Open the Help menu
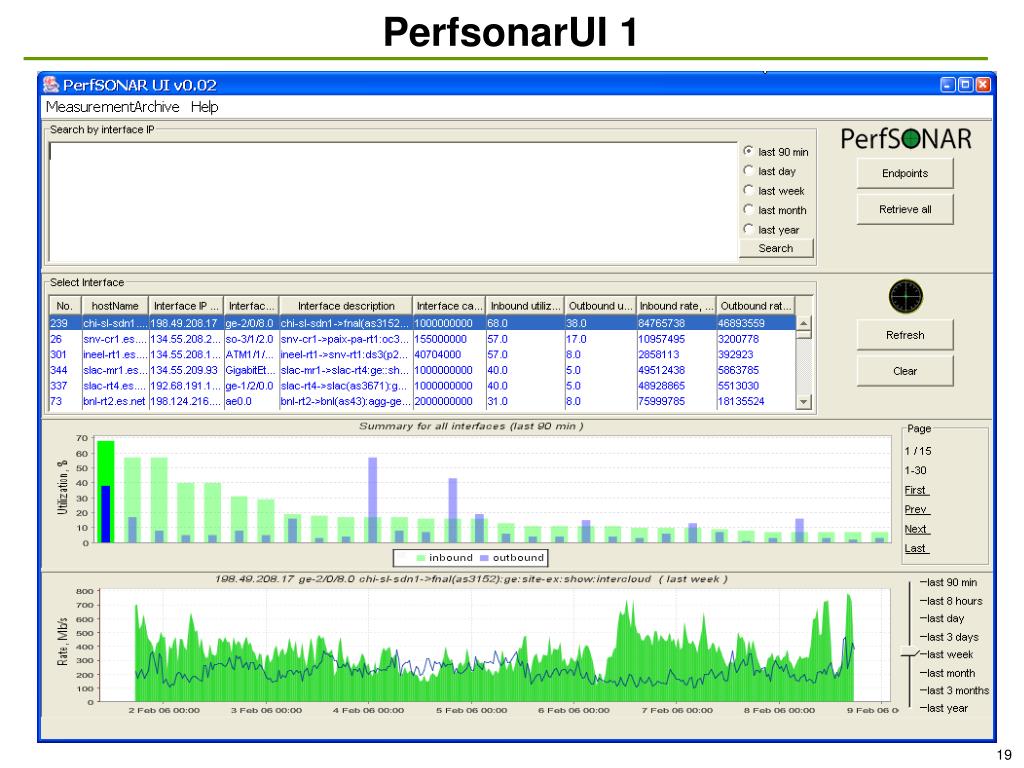 pos(204,106)
